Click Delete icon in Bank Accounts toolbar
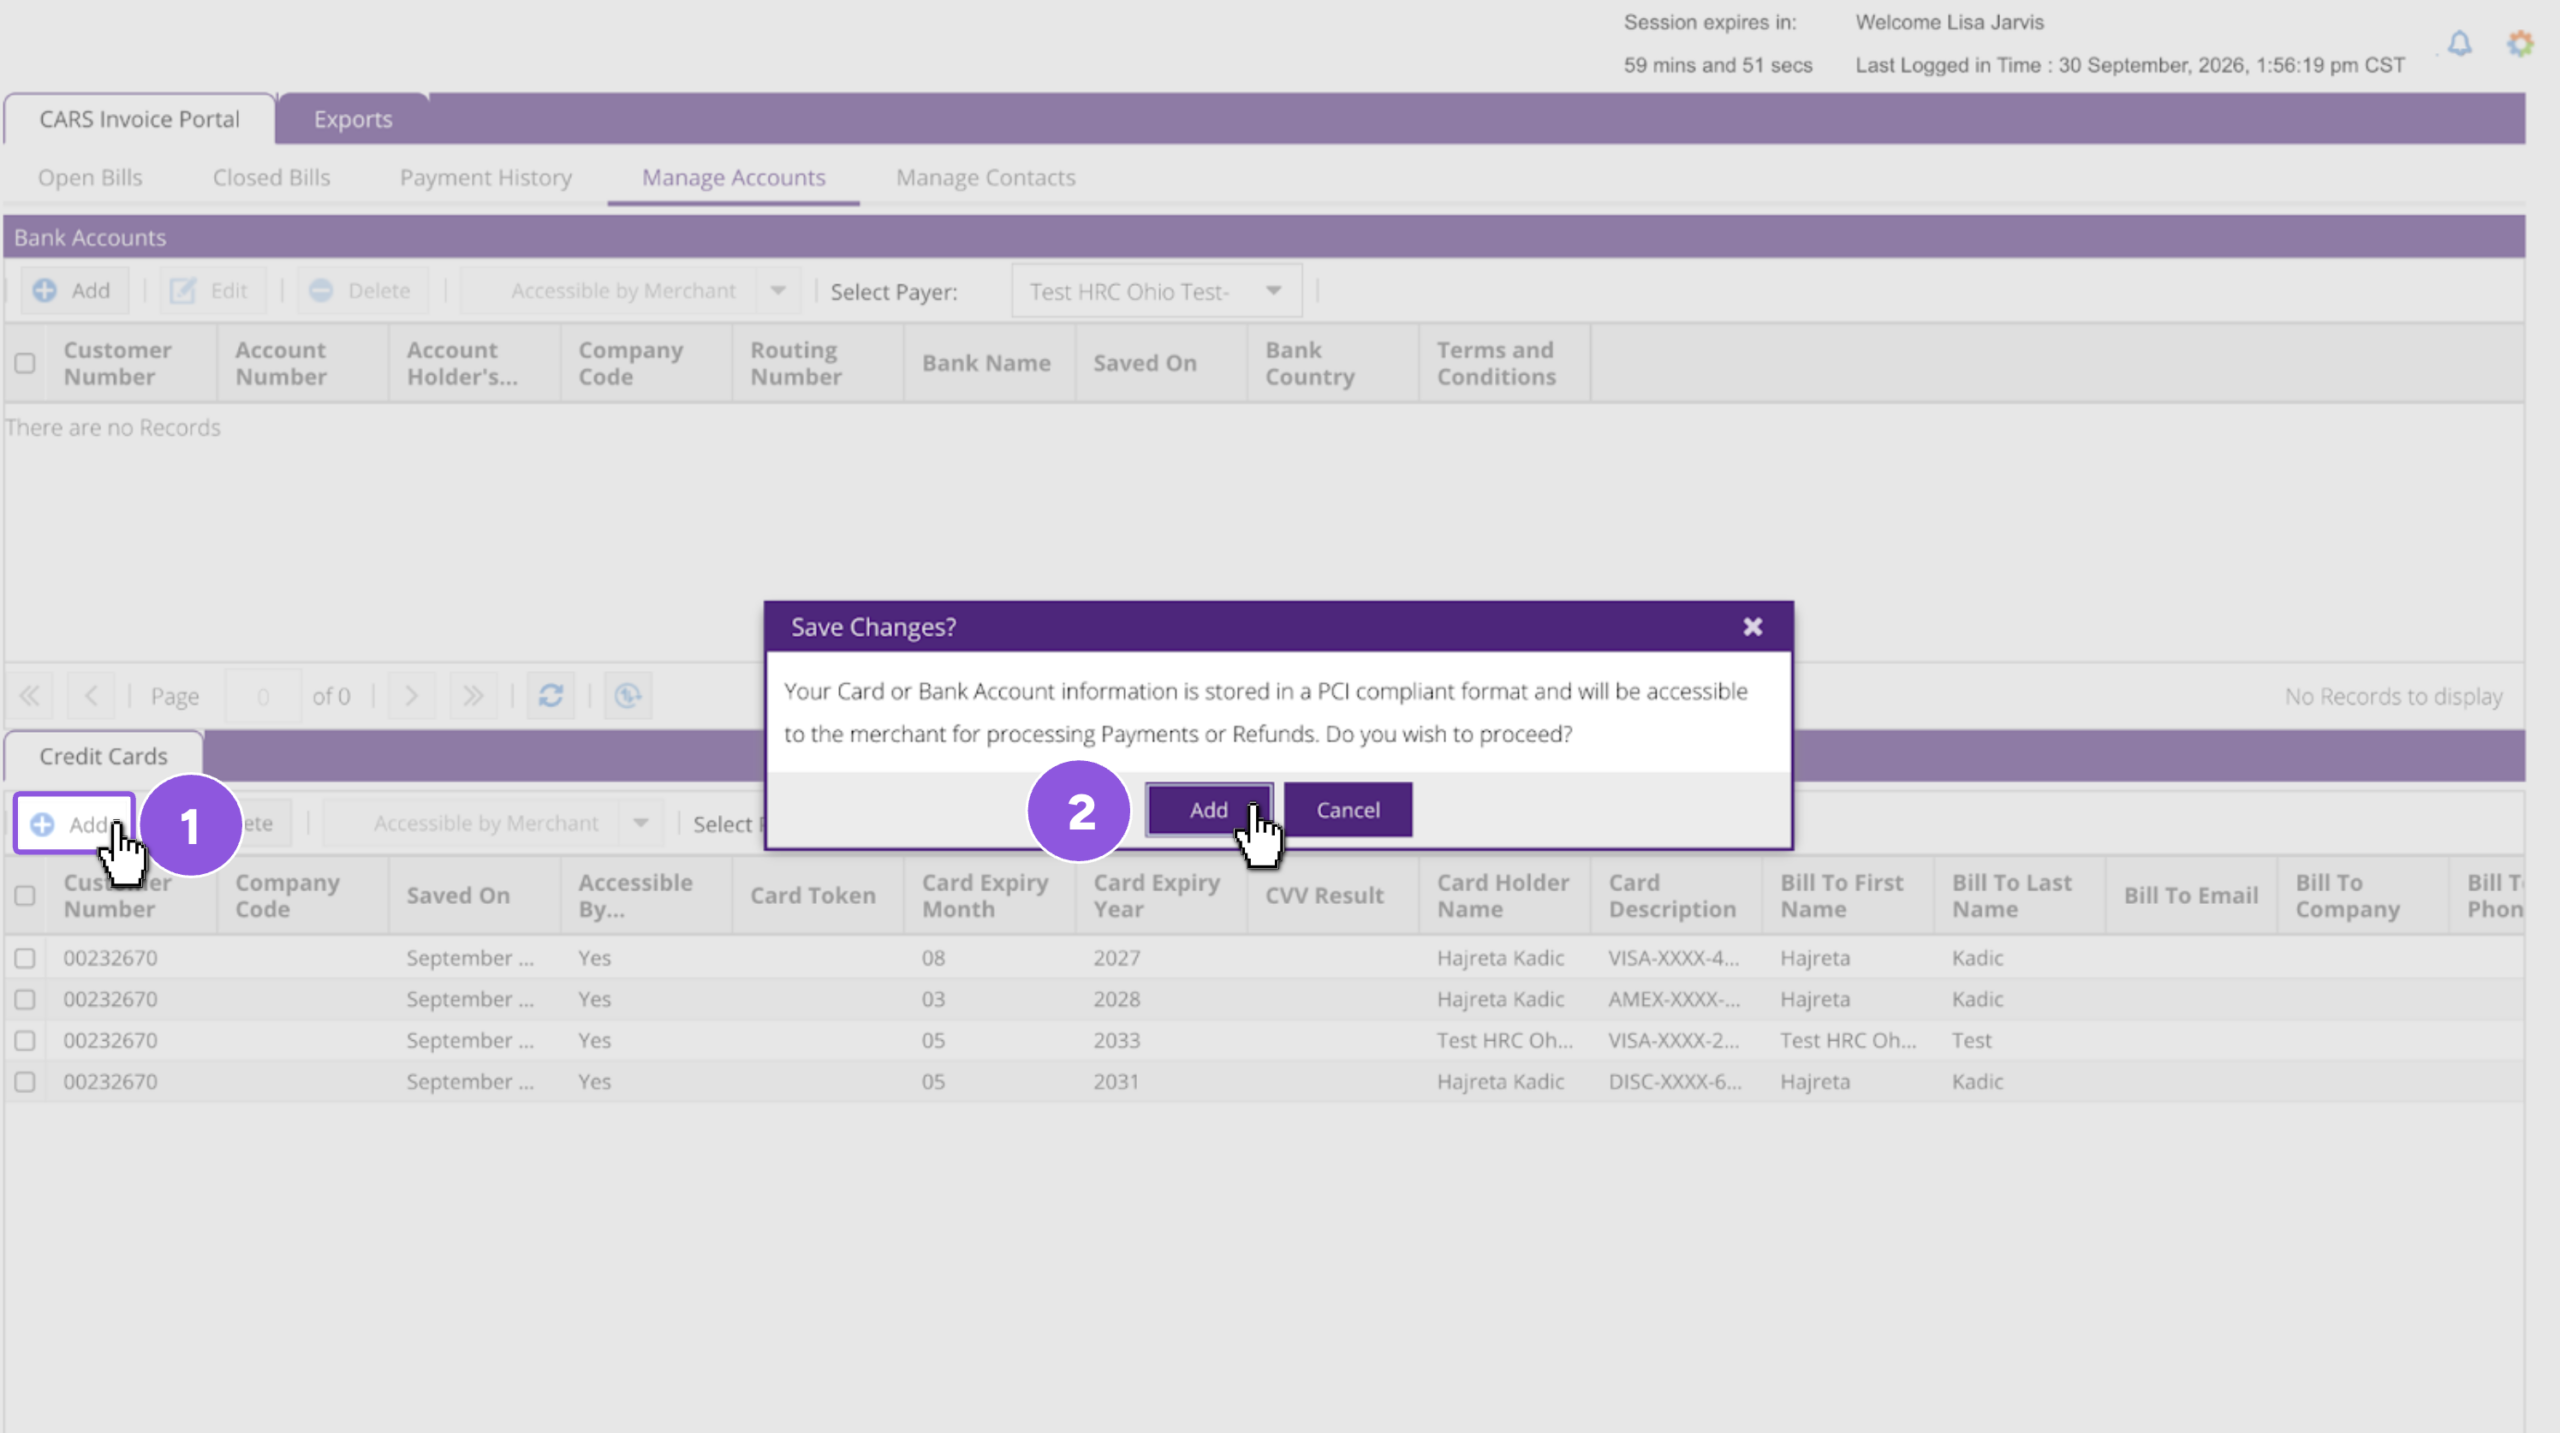Viewport: 2560px width, 1433px height. [321, 291]
